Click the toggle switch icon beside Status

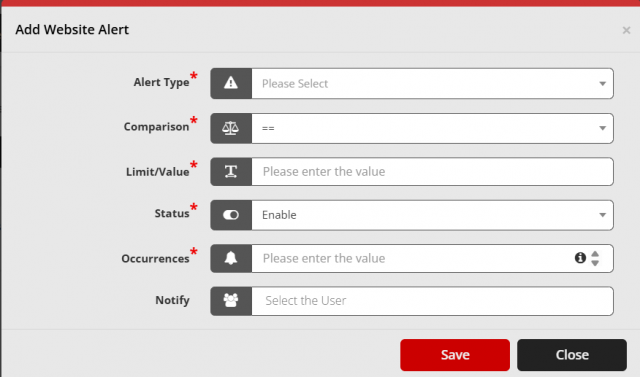click(x=231, y=215)
